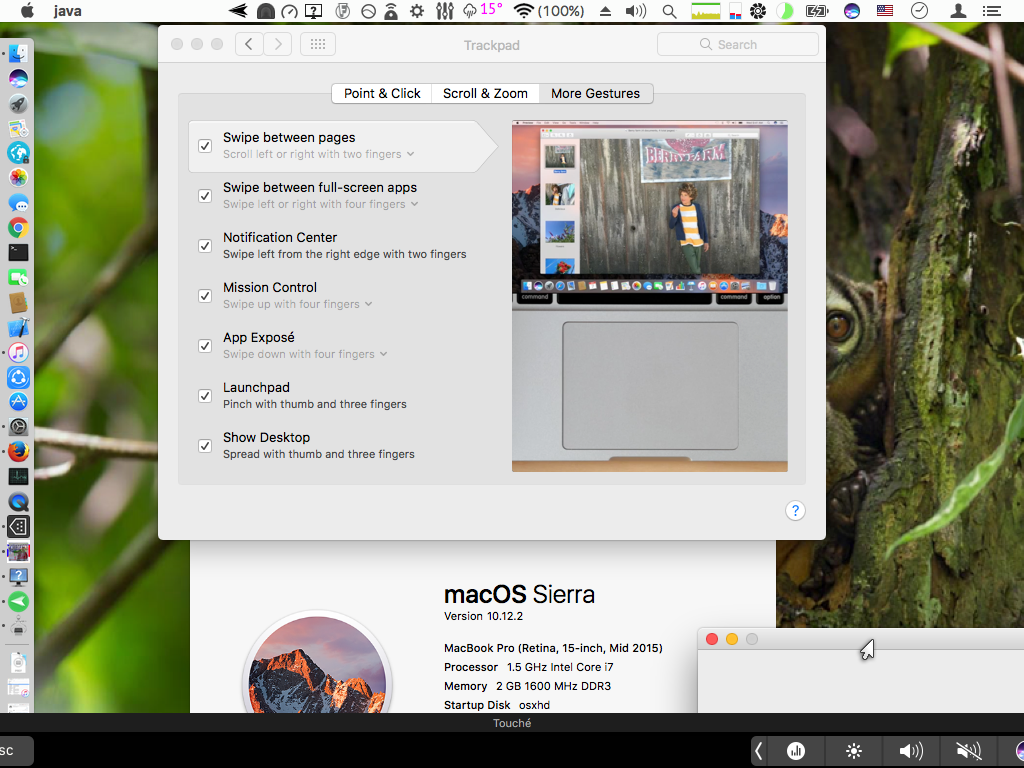This screenshot has width=1024, height=768.
Task: Uncheck Swipe between pages checkbox
Action: point(205,146)
